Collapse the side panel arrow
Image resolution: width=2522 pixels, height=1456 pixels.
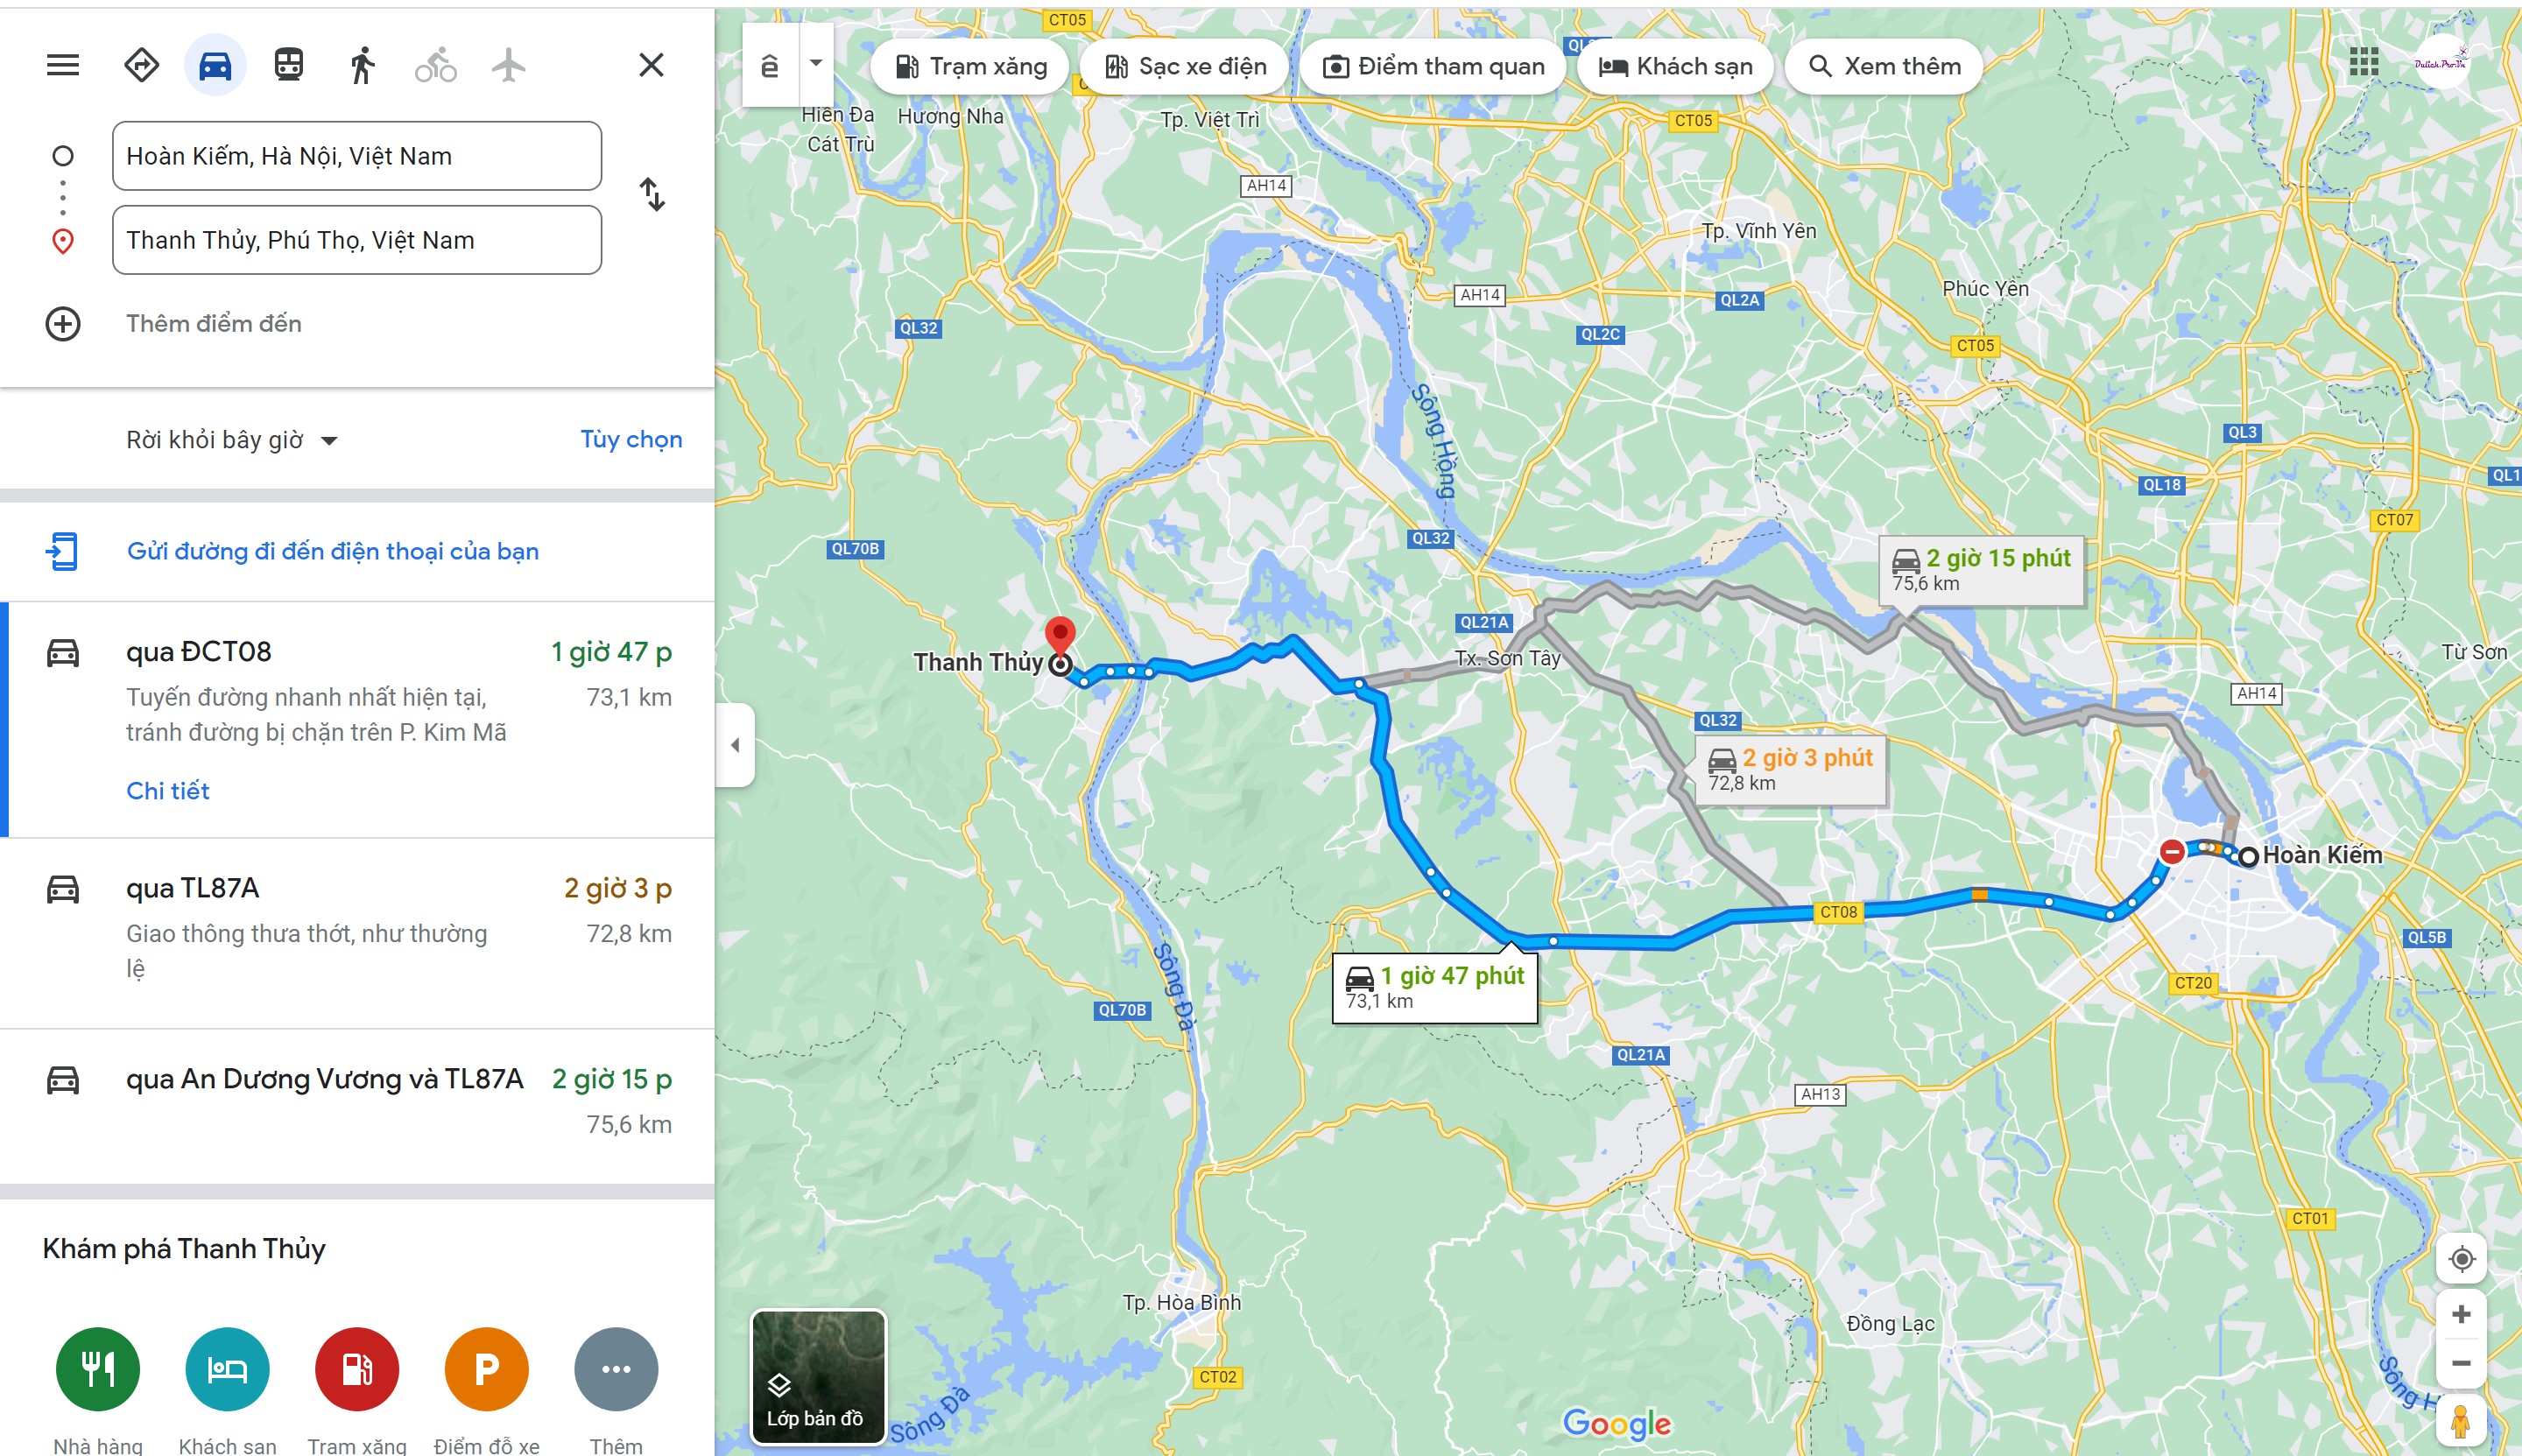click(x=735, y=745)
